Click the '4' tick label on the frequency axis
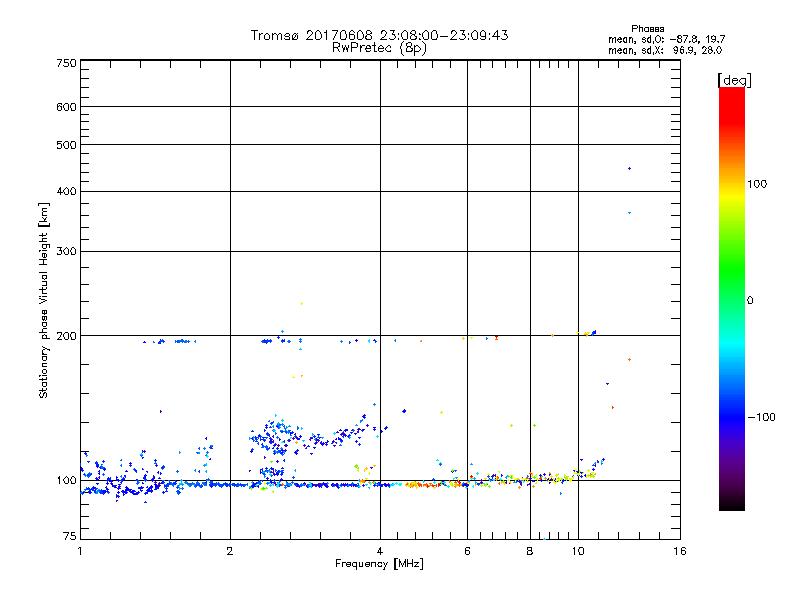Image resolution: width=800 pixels, height=600 pixels. tap(380, 552)
